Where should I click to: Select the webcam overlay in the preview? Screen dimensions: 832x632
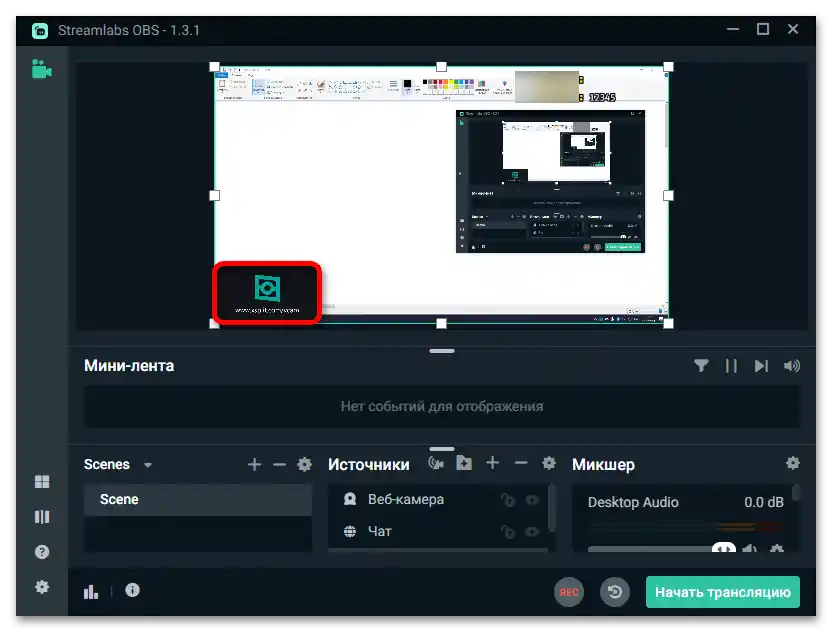[267, 292]
